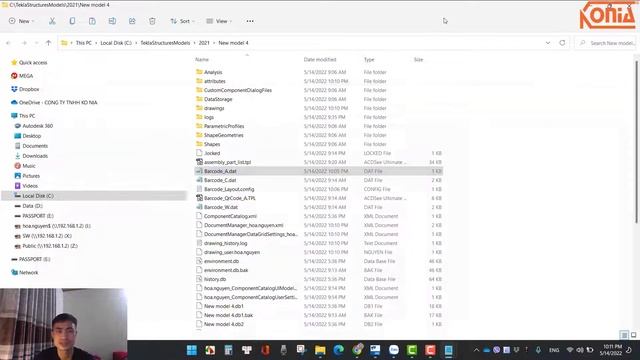
Task: Open File Explorer from the taskbar
Action: tap(320, 350)
